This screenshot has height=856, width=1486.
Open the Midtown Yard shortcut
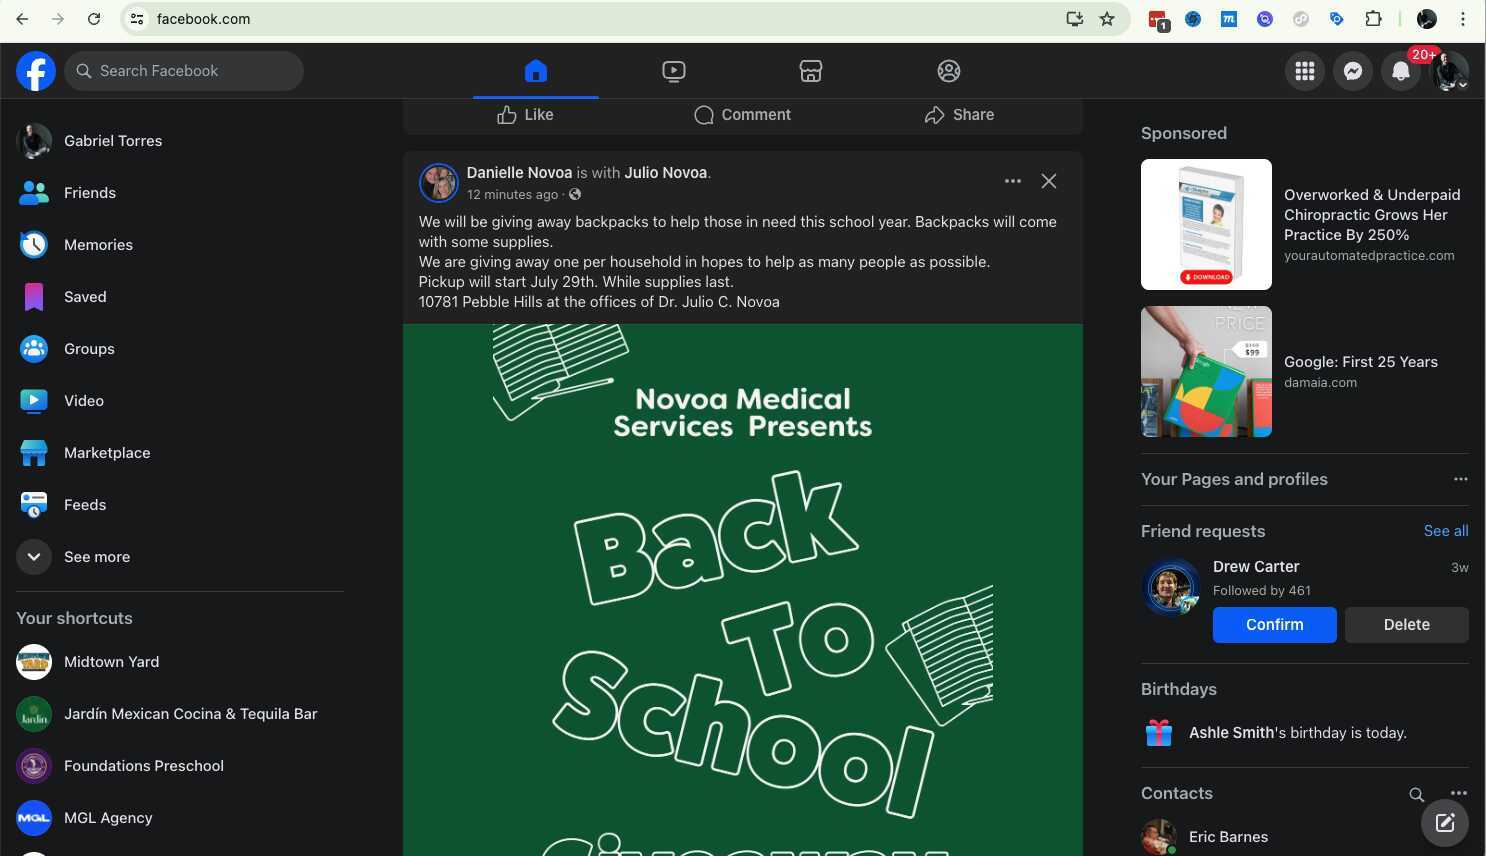(x=180, y=662)
